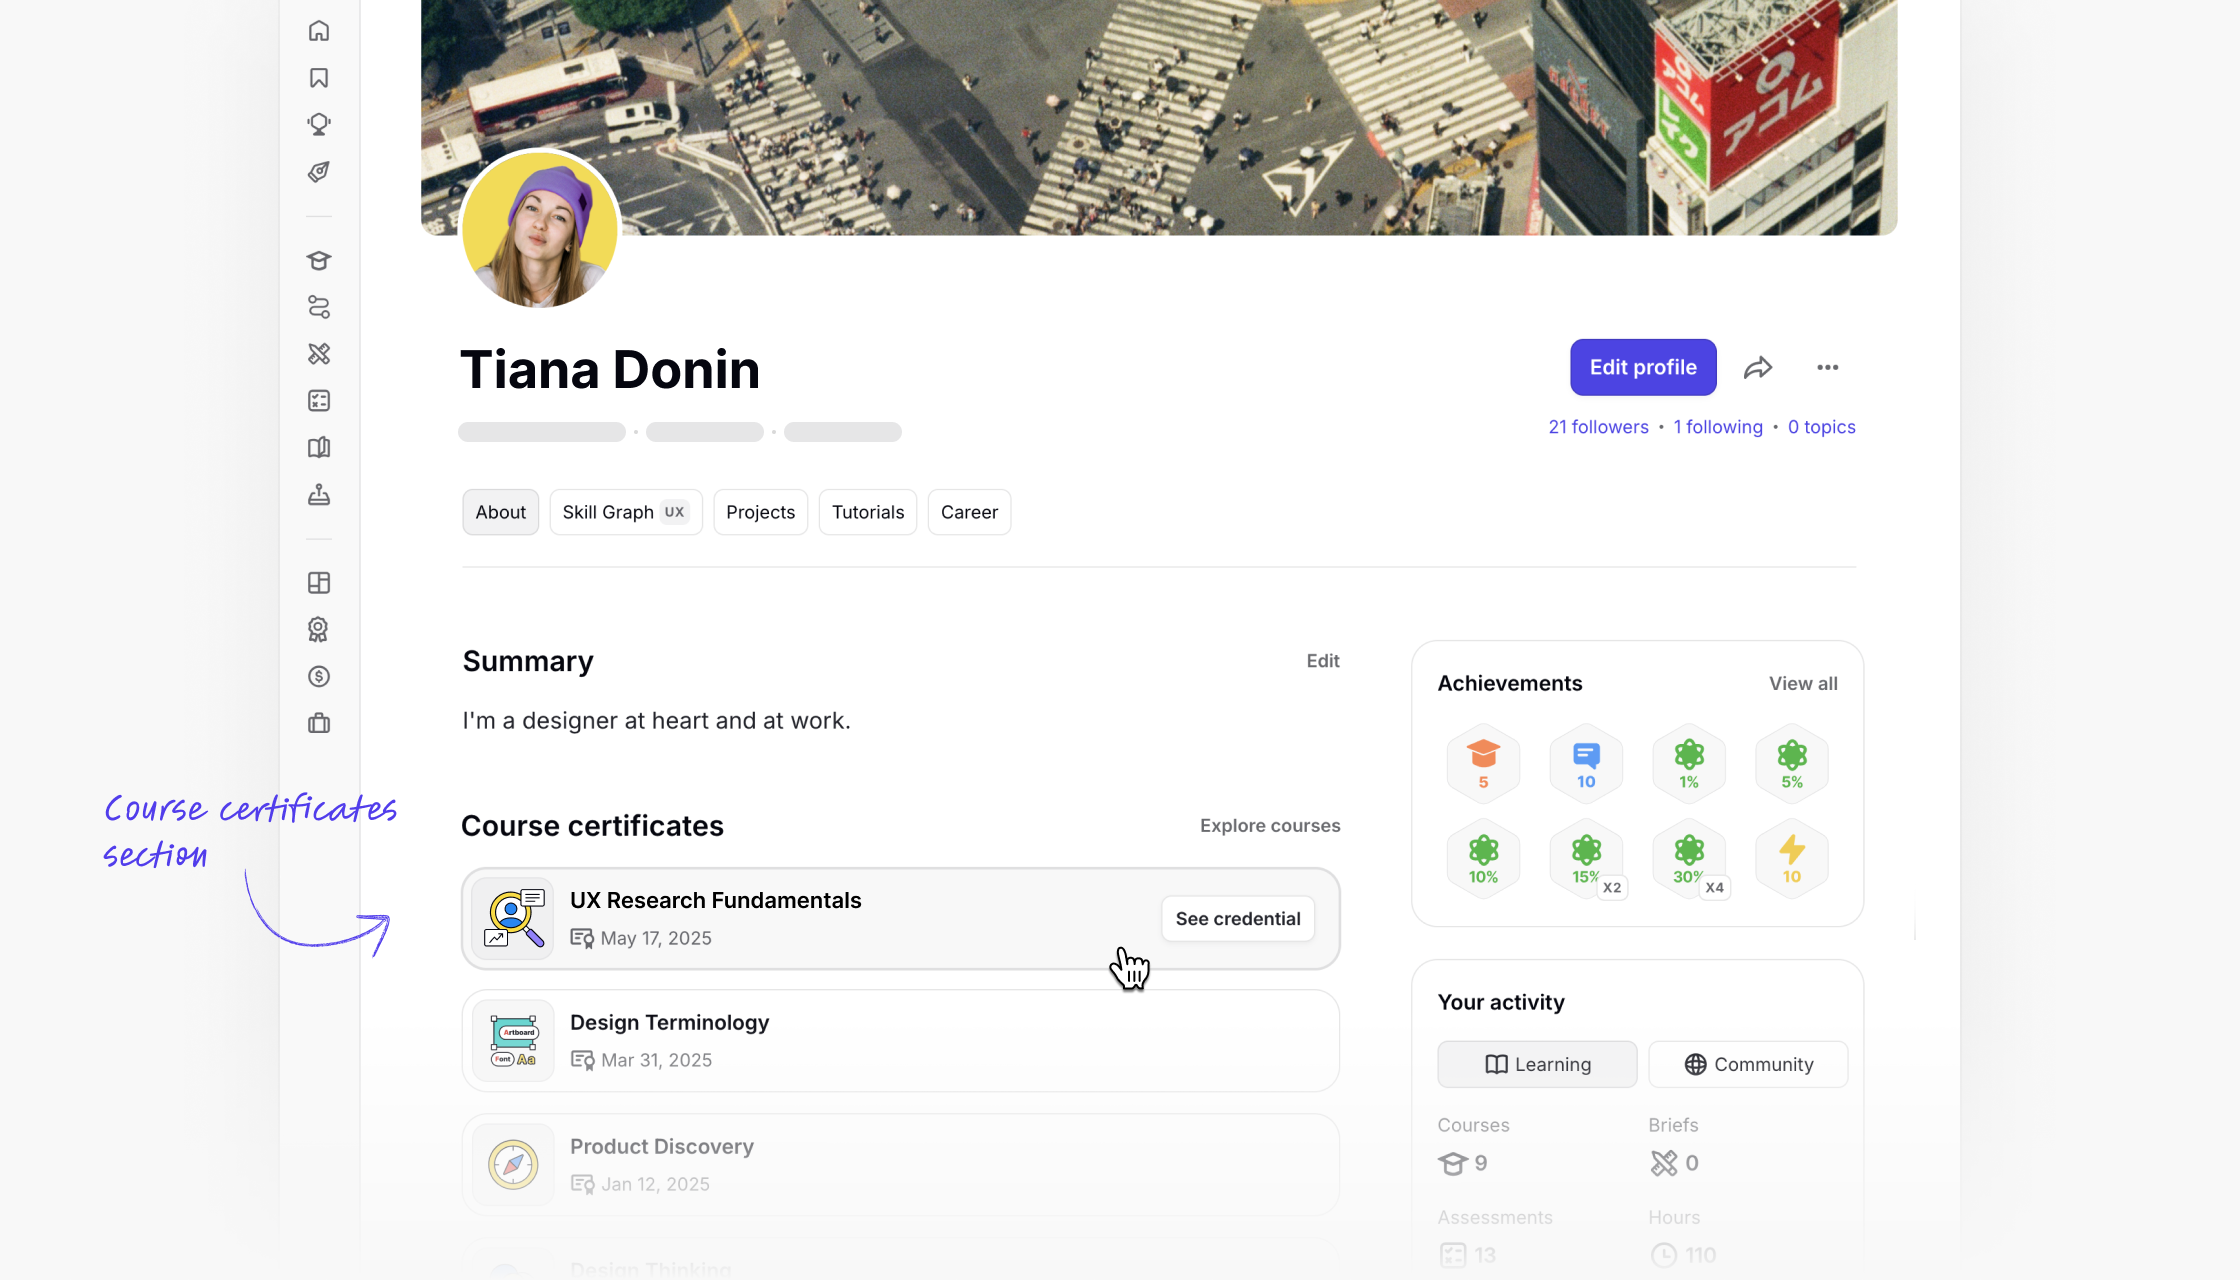Click Edit next to Summary

[1323, 661]
